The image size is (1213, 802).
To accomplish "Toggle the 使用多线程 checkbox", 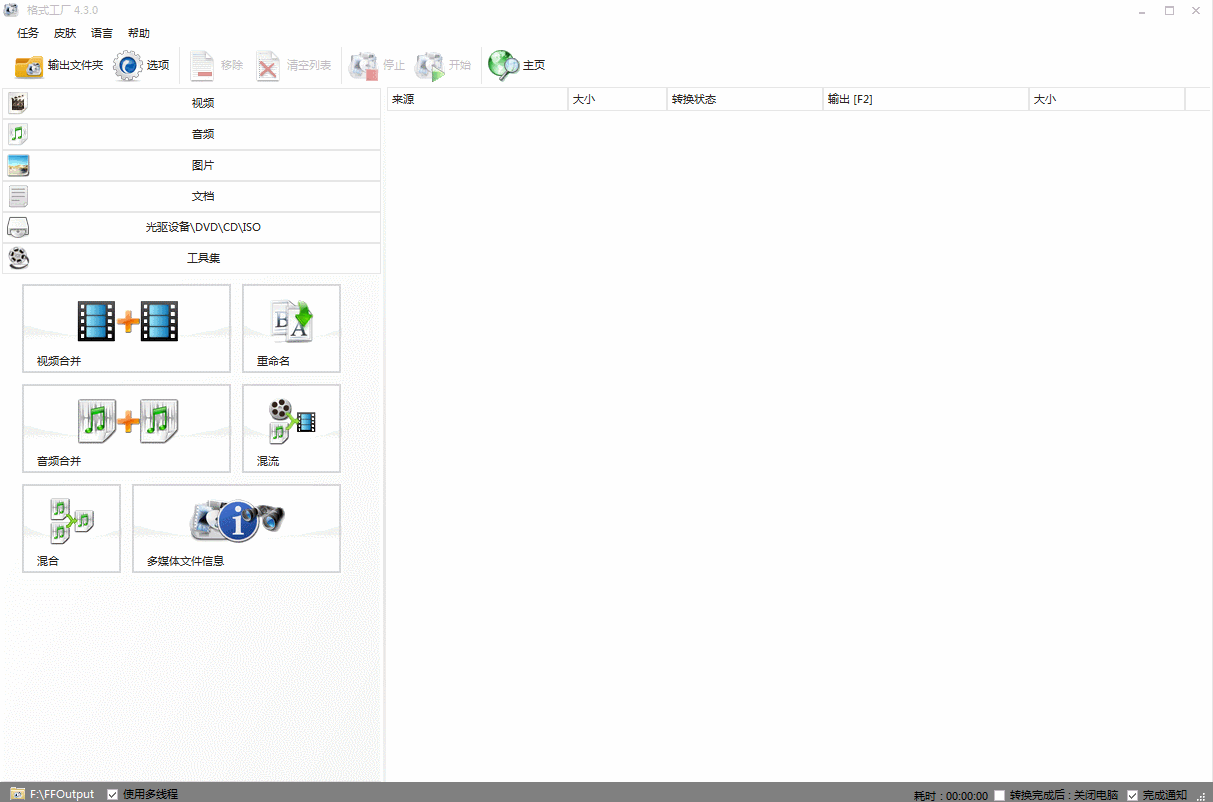I will [113, 794].
